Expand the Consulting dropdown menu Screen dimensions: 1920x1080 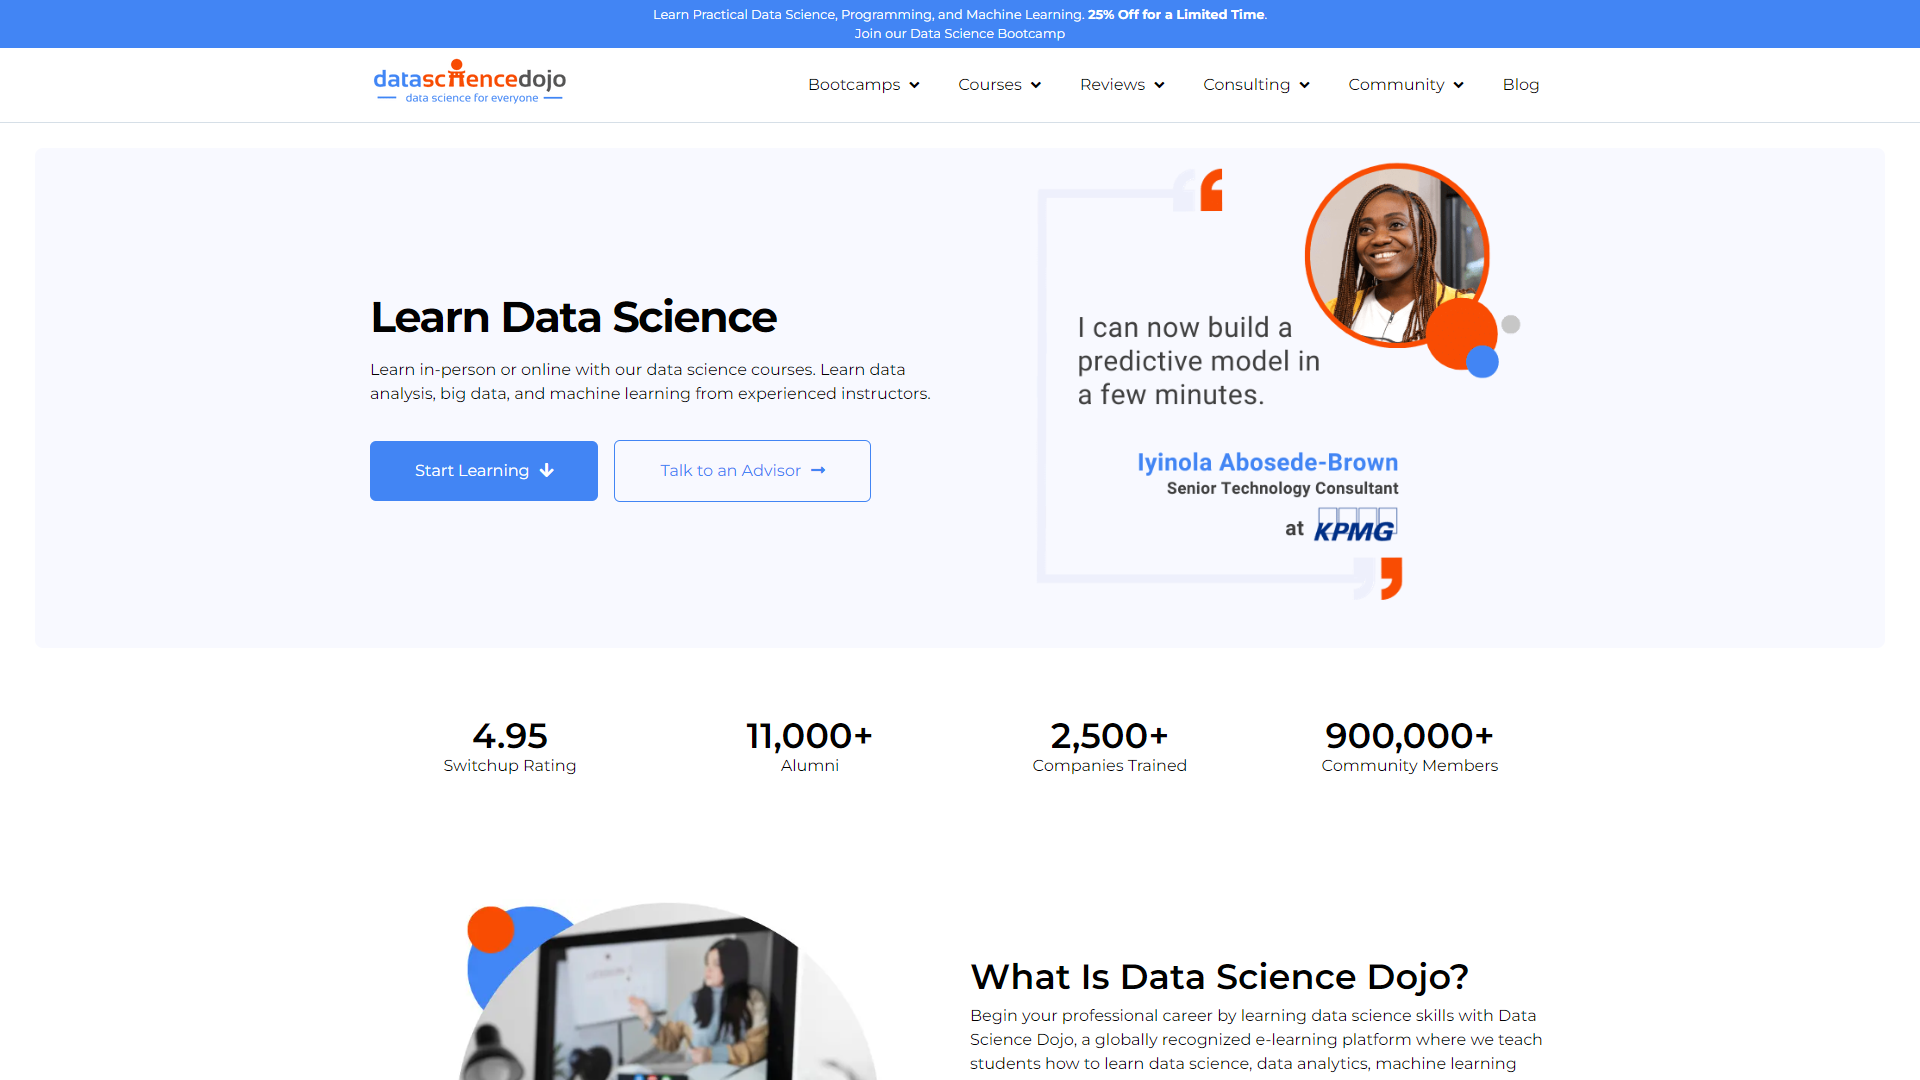point(1254,84)
